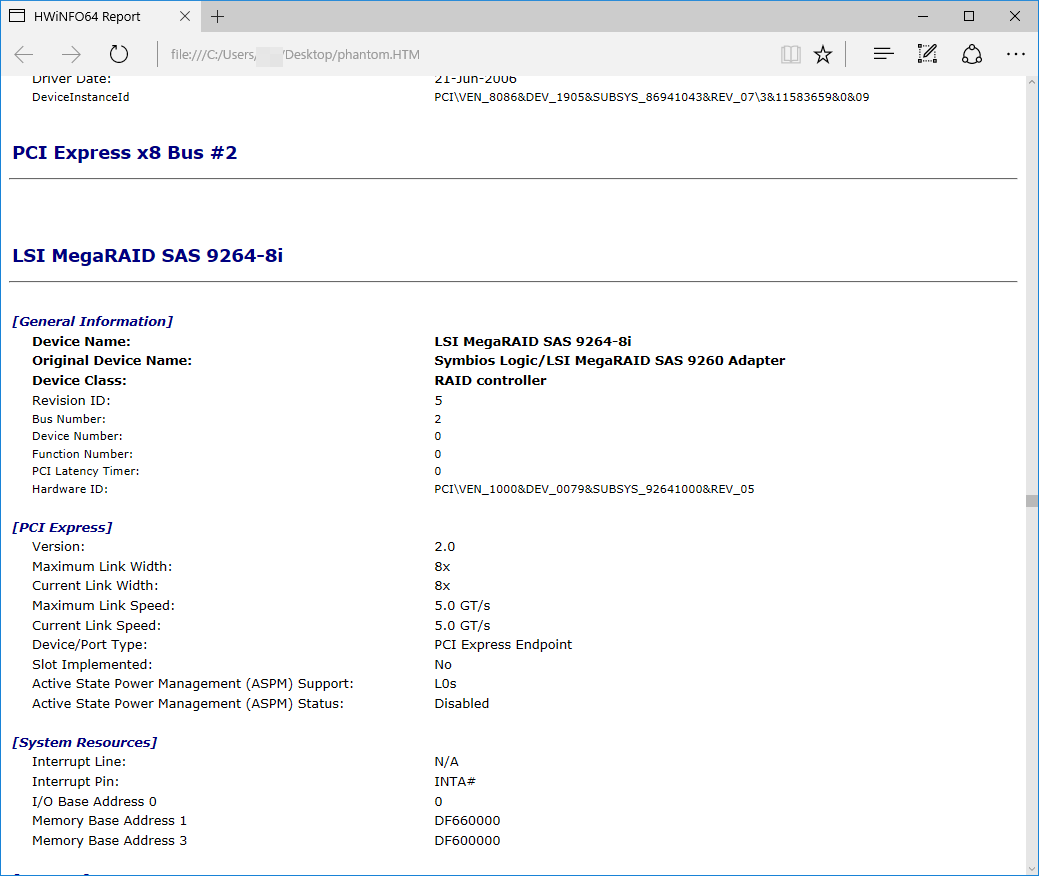Viewport: 1039px width, 876px height.
Task: Open the More actions ellipsis menu
Action: click(x=1015, y=54)
